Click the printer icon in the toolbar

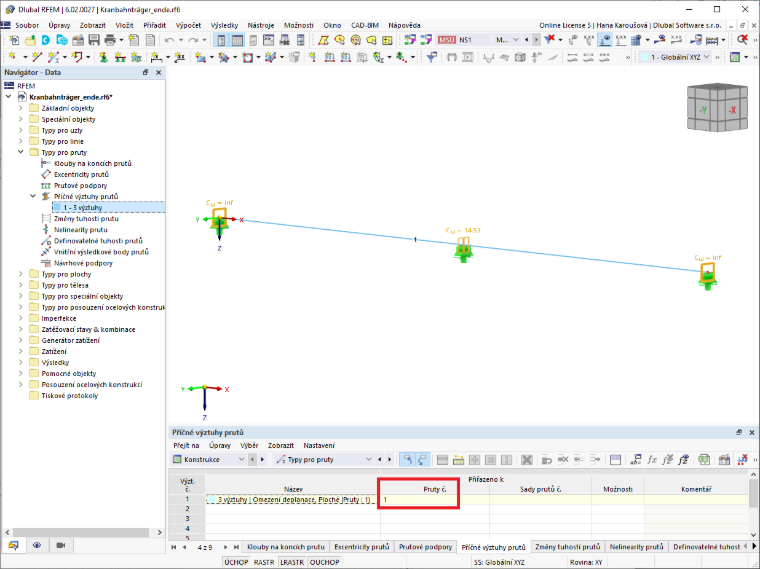(110, 40)
